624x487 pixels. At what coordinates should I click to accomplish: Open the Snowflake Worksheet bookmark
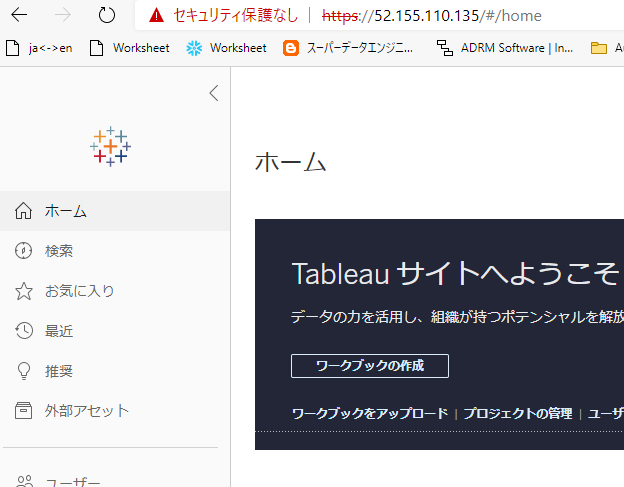click(226, 48)
